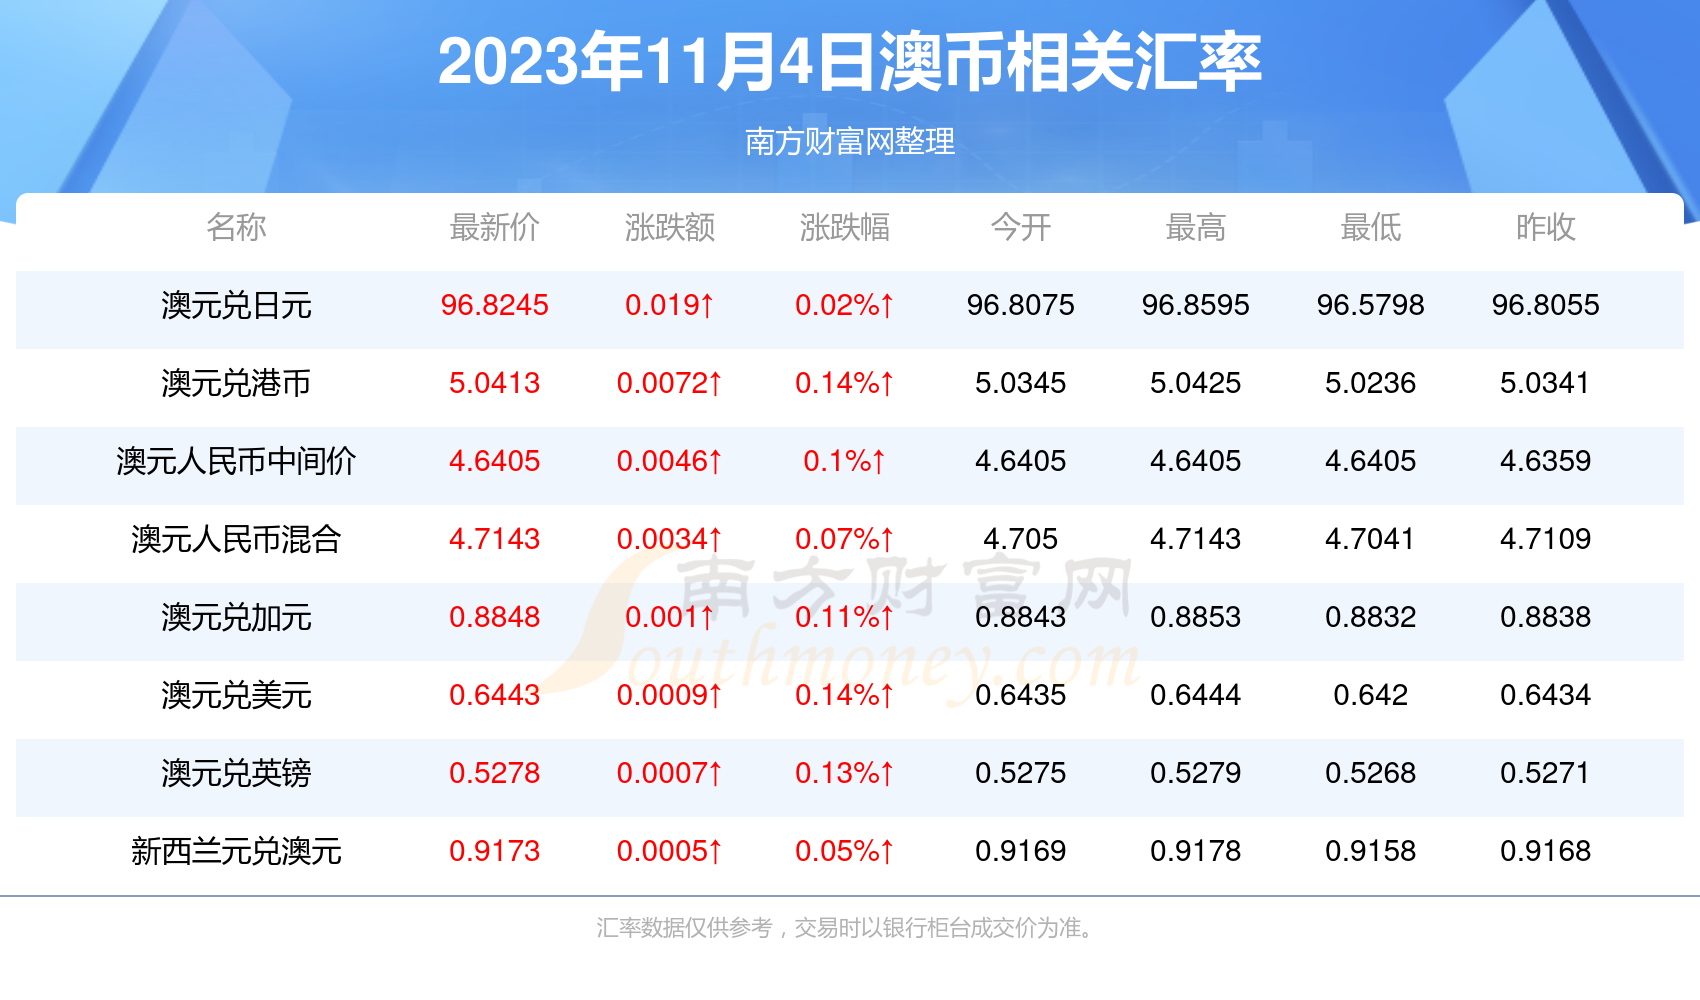1700x1000 pixels.
Task: Click the change amount 0.0034↑
Action: [669, 539]
